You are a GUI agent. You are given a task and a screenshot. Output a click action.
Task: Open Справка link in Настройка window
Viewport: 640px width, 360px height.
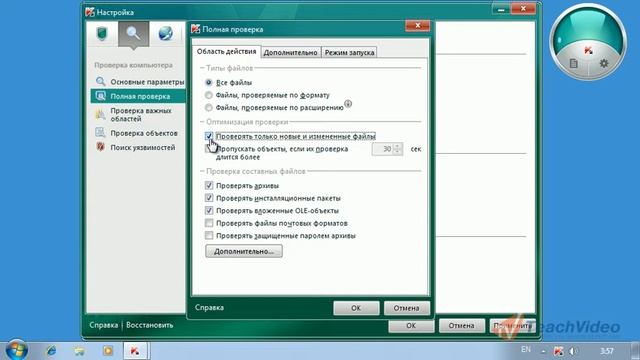104,325
